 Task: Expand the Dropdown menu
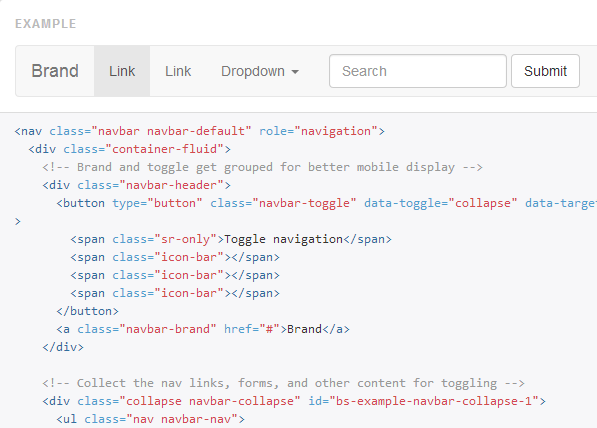tap(260, 71)
